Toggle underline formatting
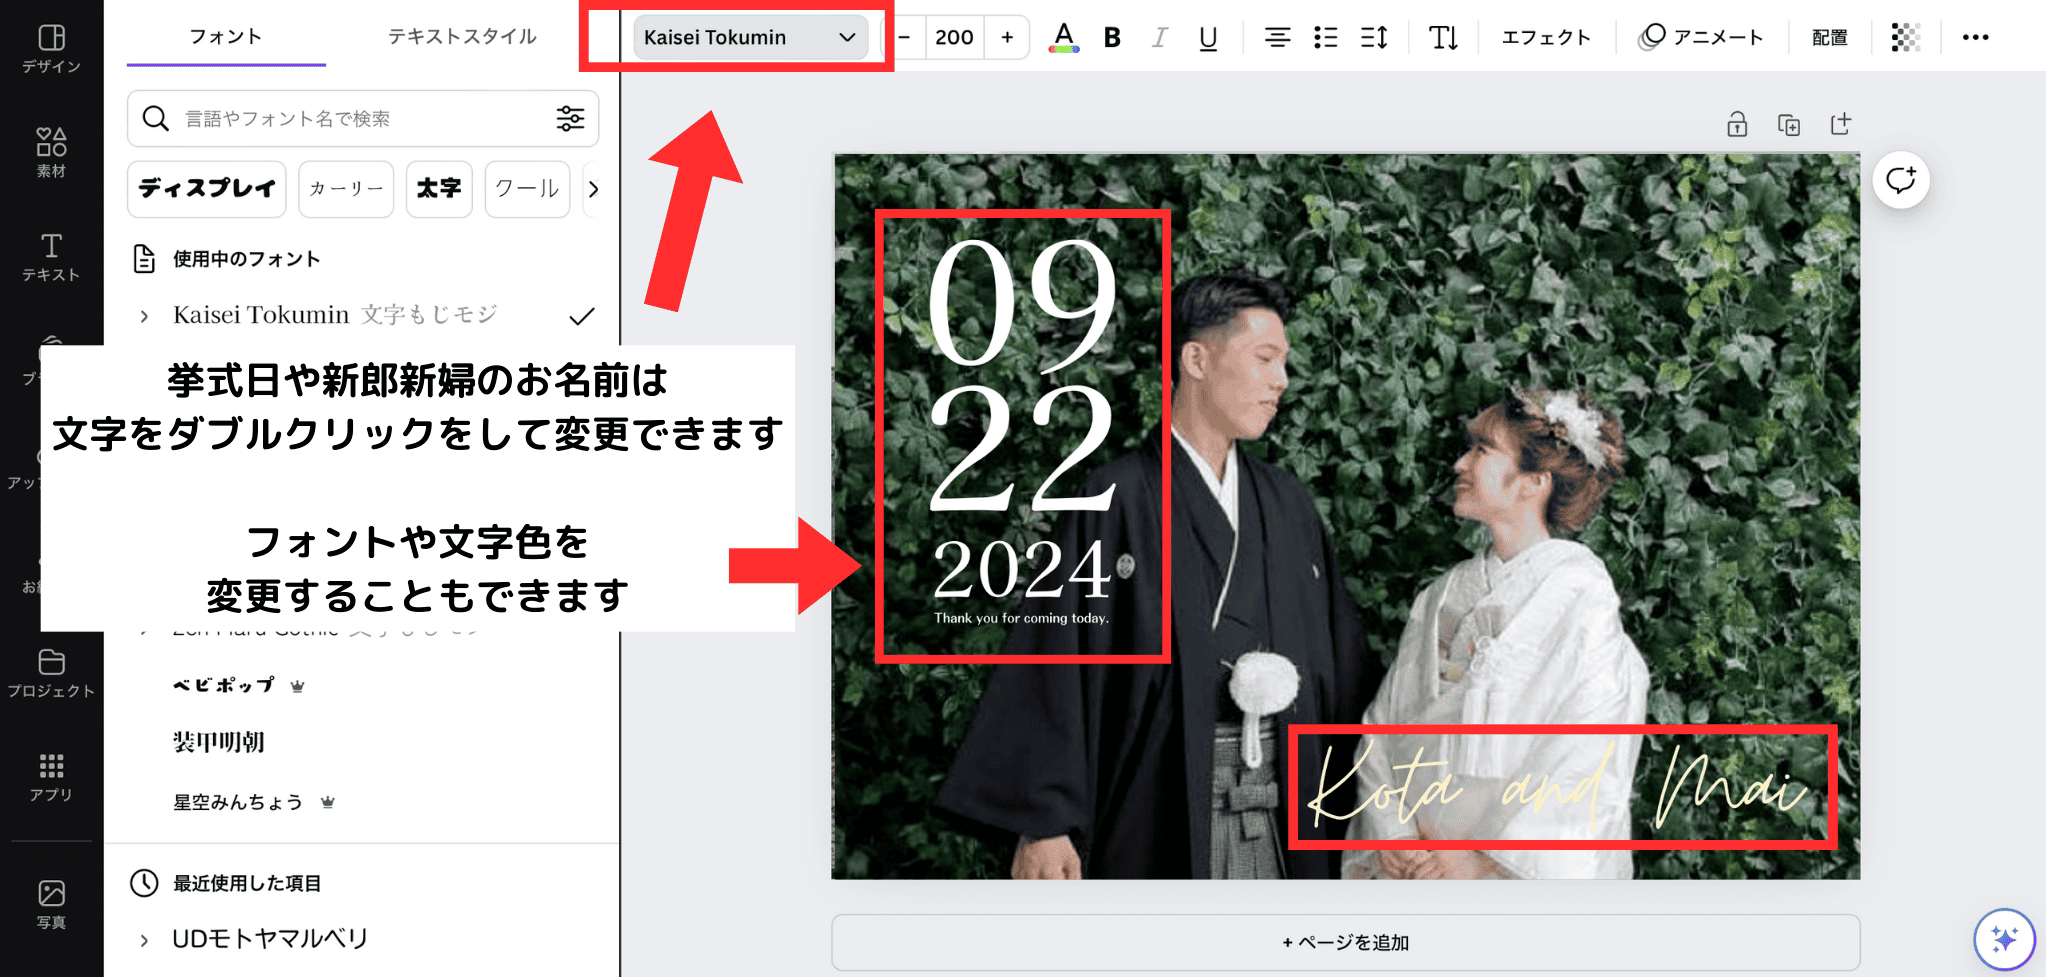This screenshot has height=977, width=2046. [1208, 38]
